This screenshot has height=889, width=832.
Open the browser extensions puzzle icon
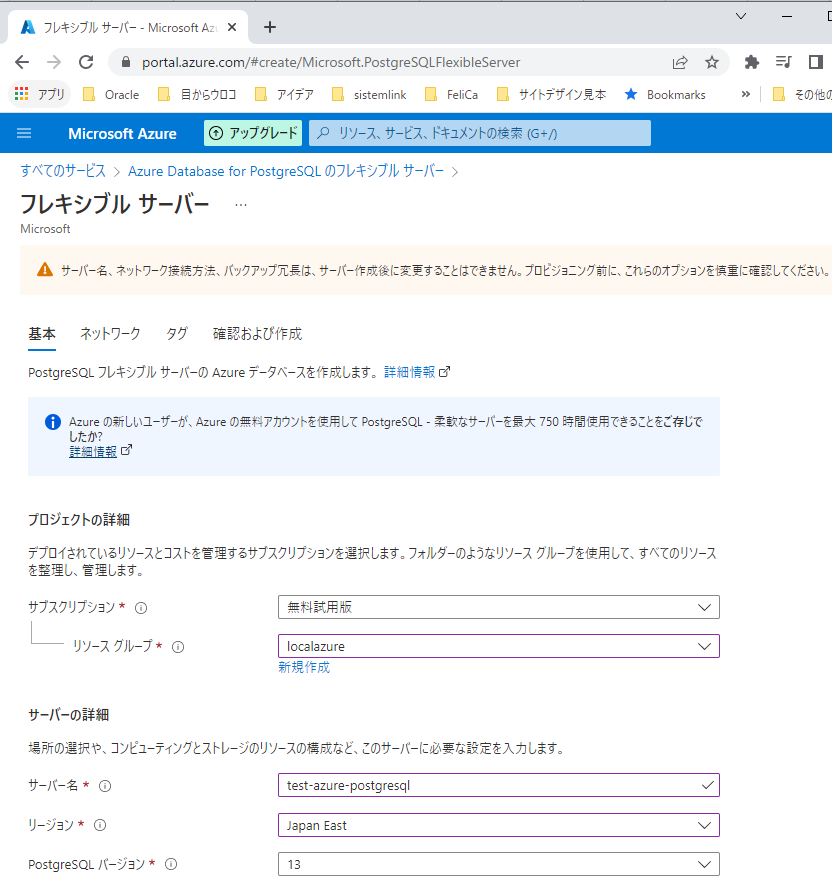click(x=751, y=61)
